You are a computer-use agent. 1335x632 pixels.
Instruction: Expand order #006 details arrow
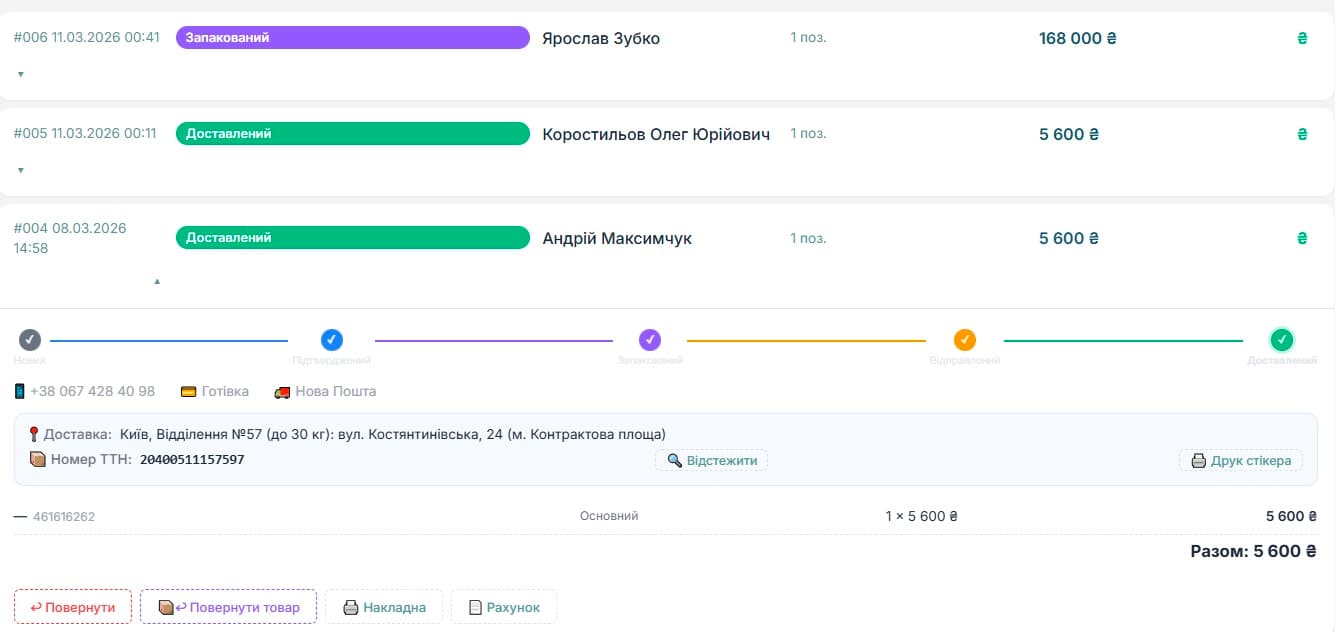coord(20,74)
